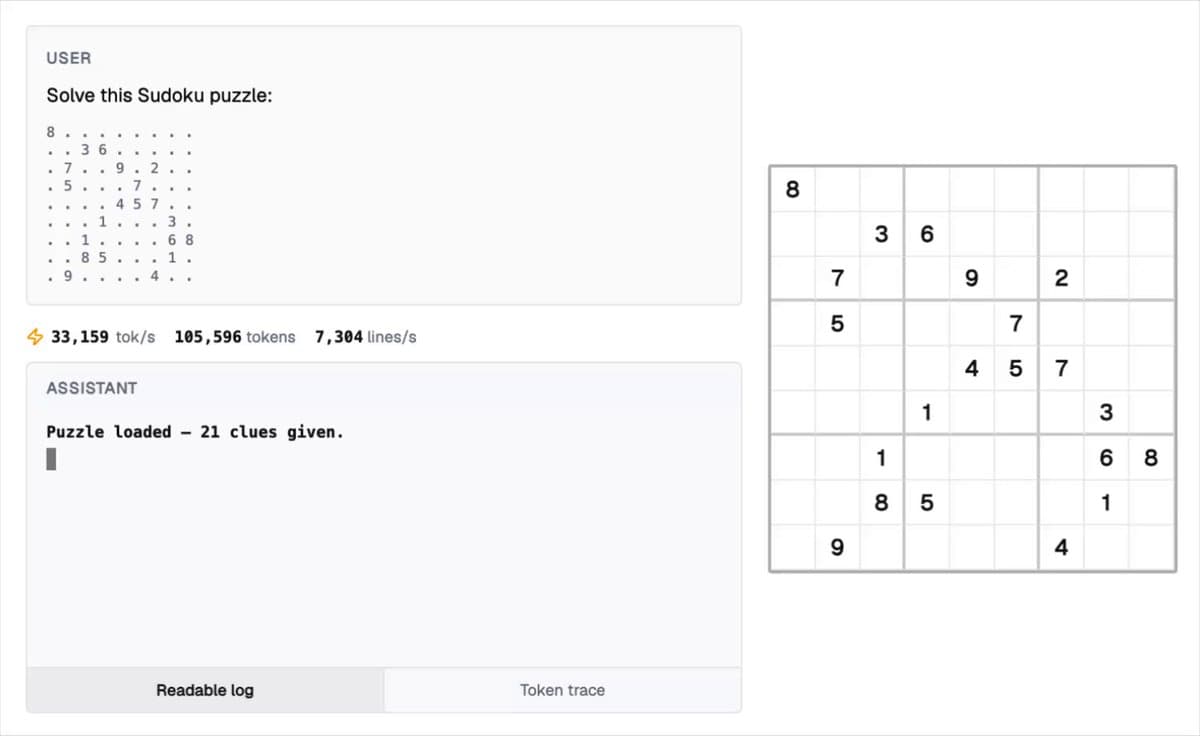Select the Readable log tab
The width and height of the screenshot is (1200, 736).
[x=205, y=690]
